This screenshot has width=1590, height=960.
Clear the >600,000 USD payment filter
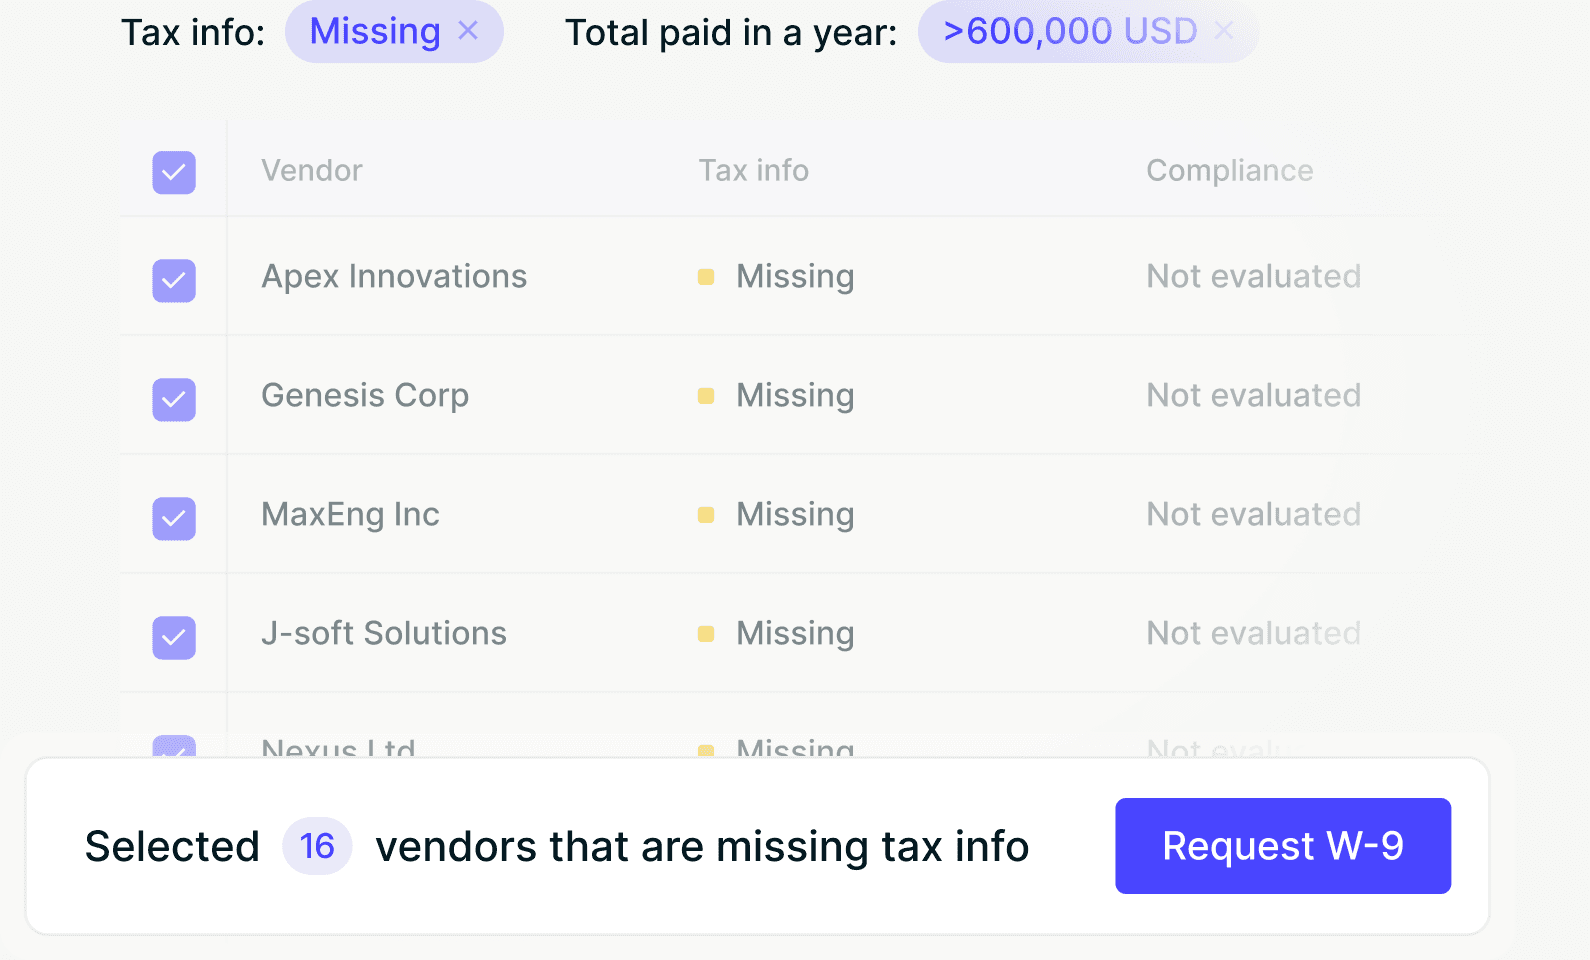coord(1224,31)
